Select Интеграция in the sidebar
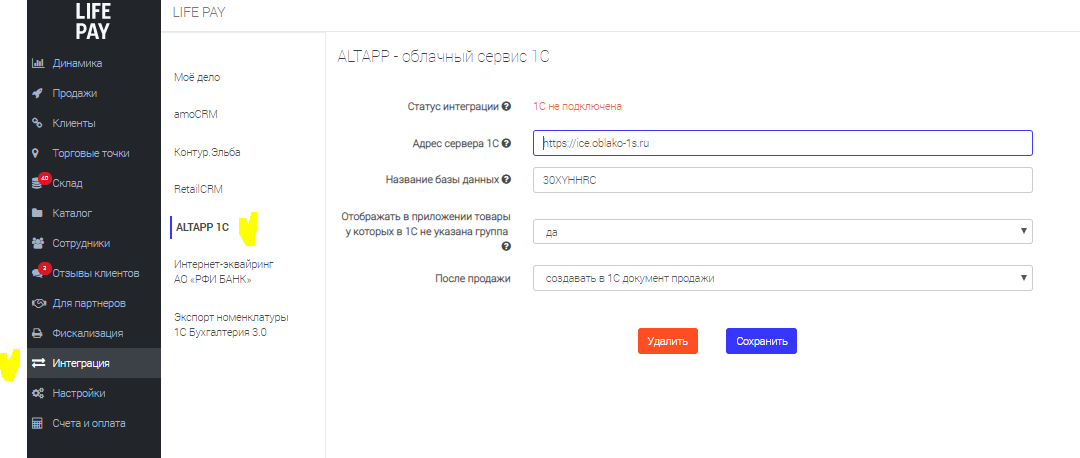Viewport: 1080px width, 458px height. tap(94, 363)
